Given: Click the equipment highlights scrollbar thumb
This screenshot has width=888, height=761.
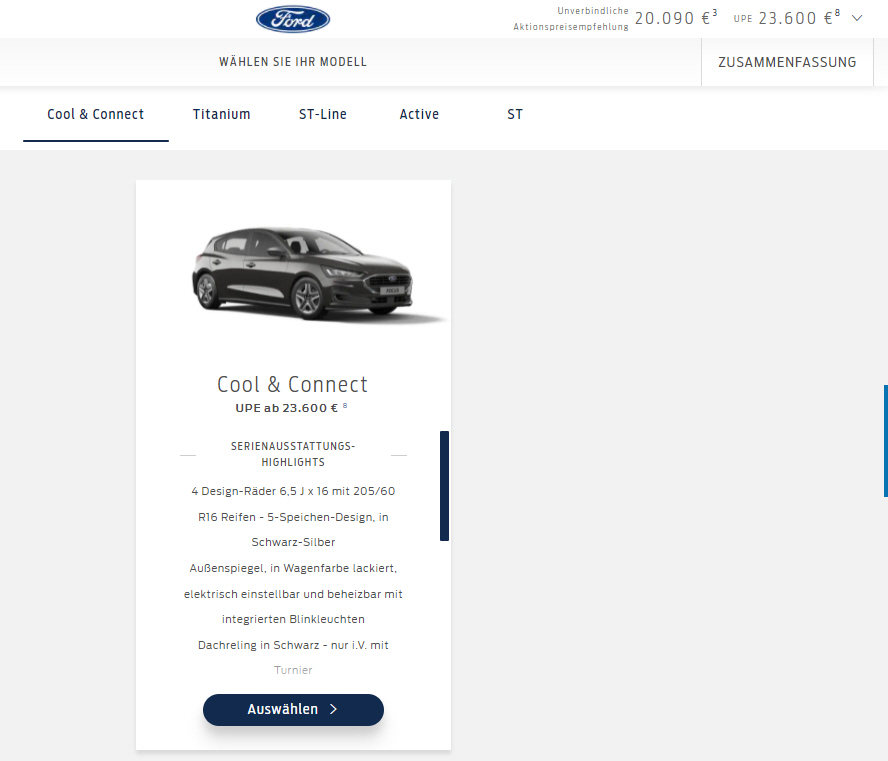Looking at the screenshot, I should (445, 486).
